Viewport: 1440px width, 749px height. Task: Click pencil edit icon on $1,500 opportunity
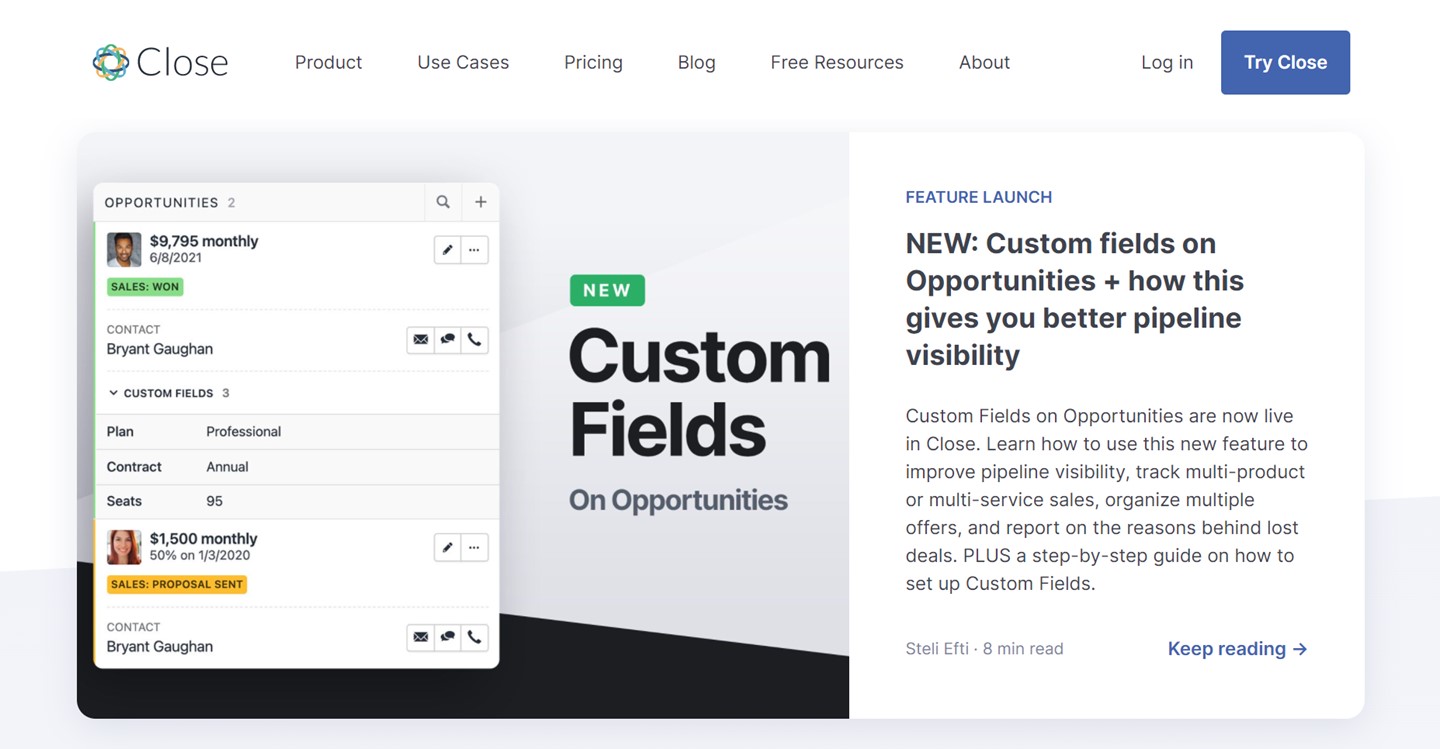447,548
